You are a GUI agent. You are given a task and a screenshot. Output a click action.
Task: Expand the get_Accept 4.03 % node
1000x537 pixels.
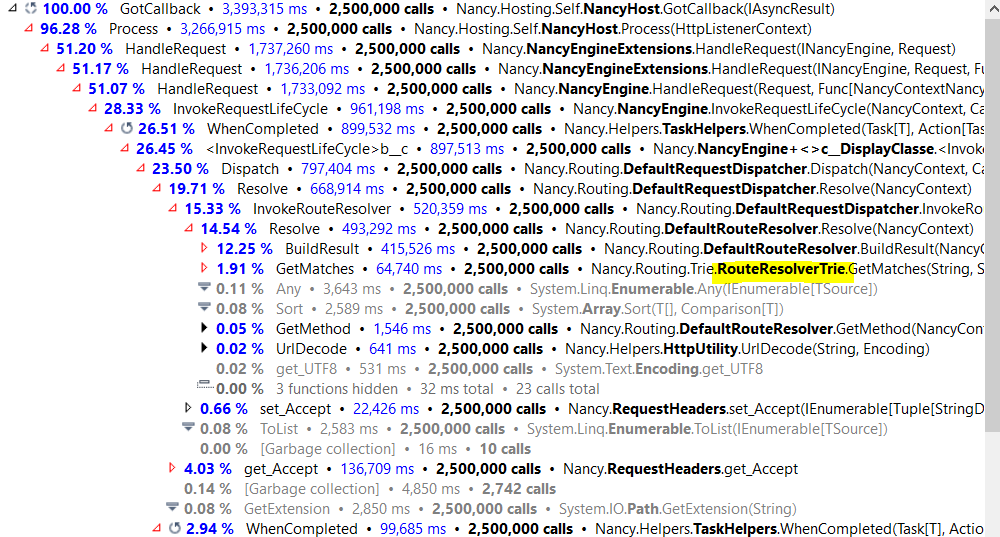(x=172, y=467)
